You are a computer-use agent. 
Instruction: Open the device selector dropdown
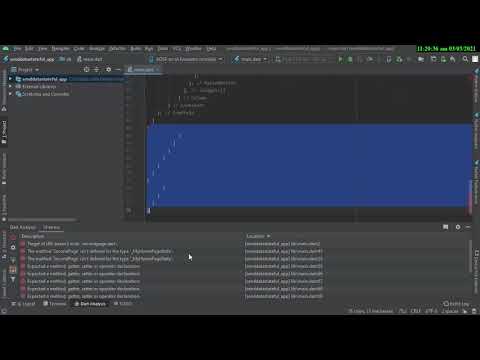[186, 59]
